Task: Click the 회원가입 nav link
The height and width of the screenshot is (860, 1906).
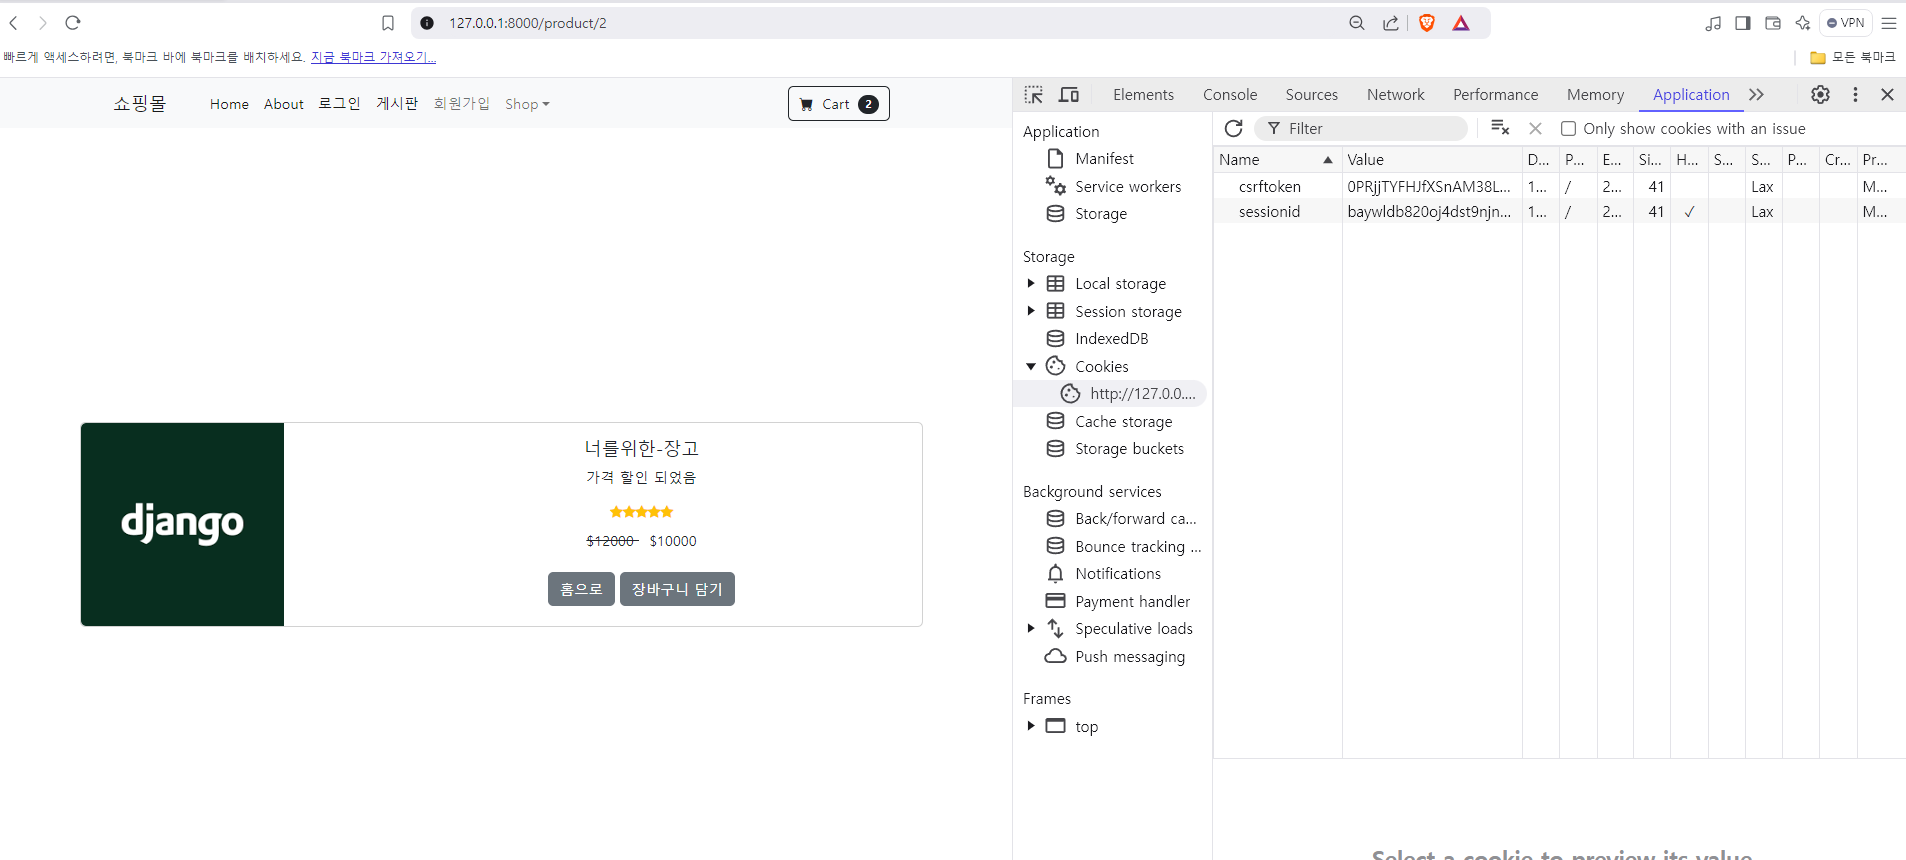Action: coord(461,104)
